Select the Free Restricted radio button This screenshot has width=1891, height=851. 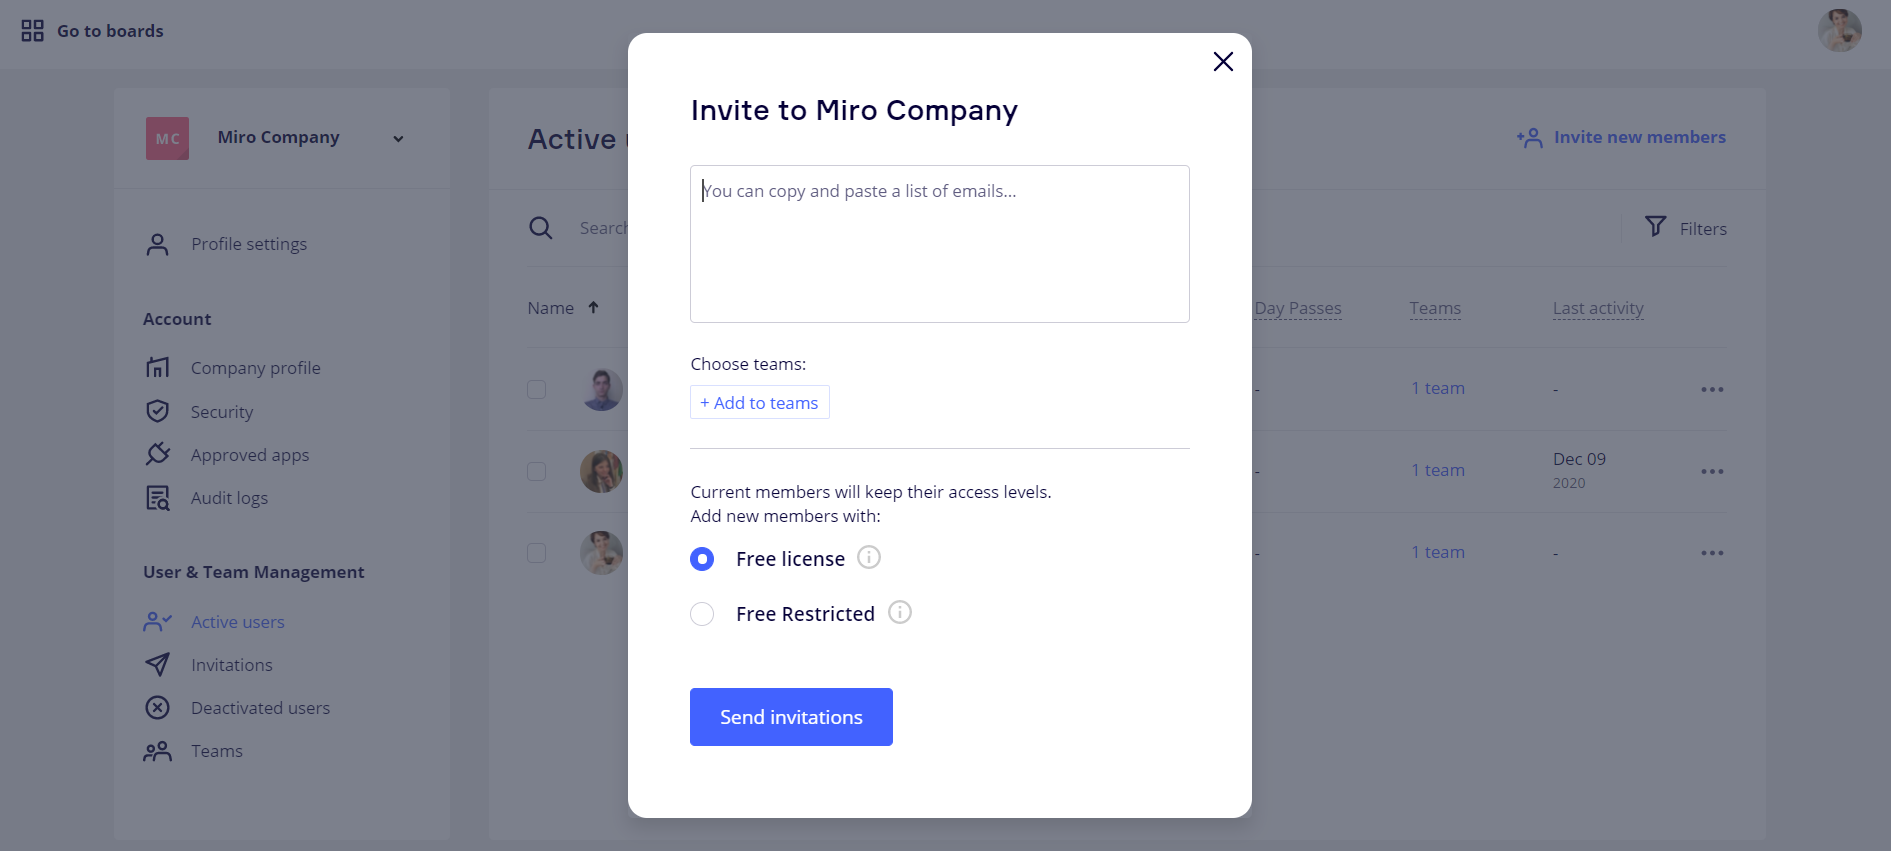702,614
